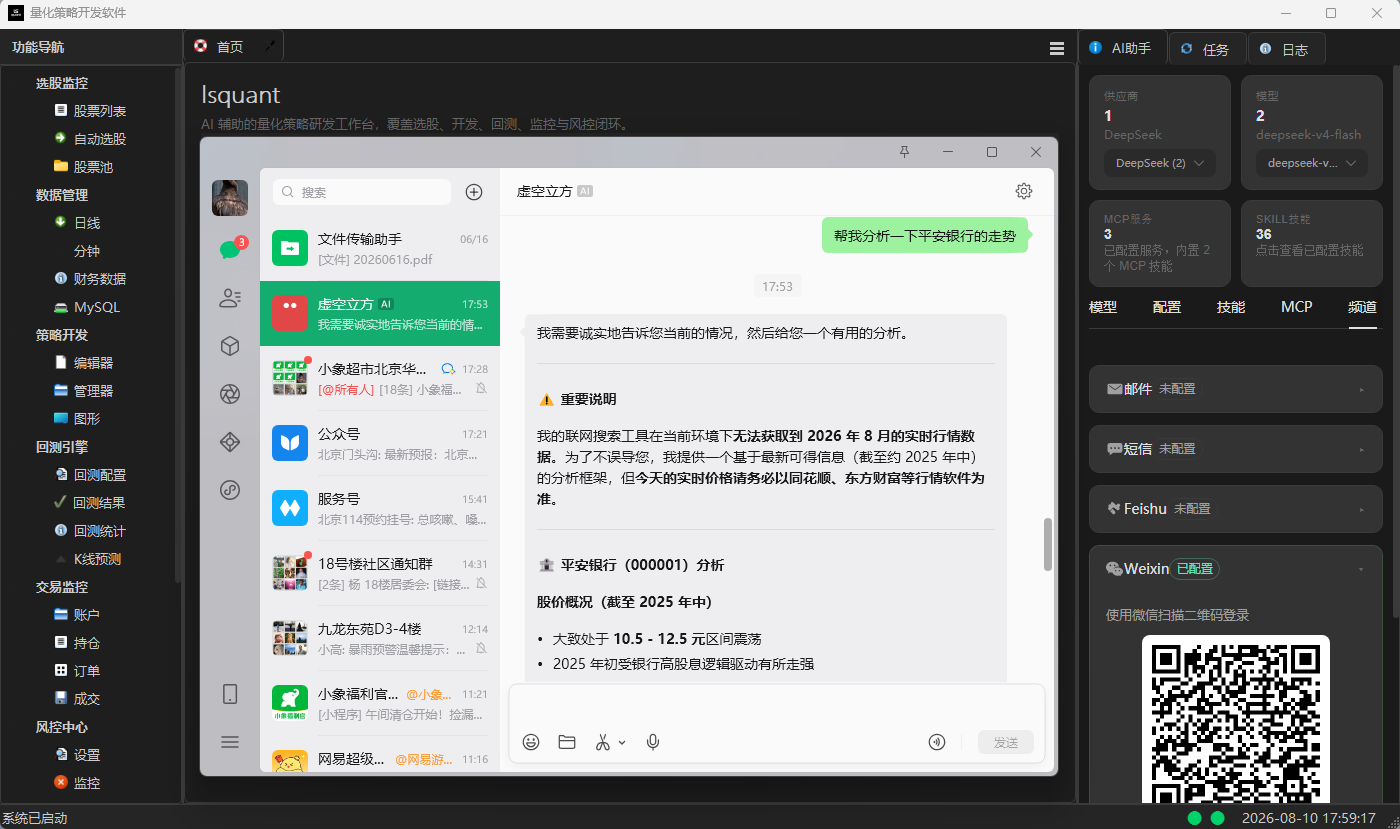The image size is (1400, 829).
Task: Open the DeepSeek (2) provider dropdown
Action: pos(1160,163)
